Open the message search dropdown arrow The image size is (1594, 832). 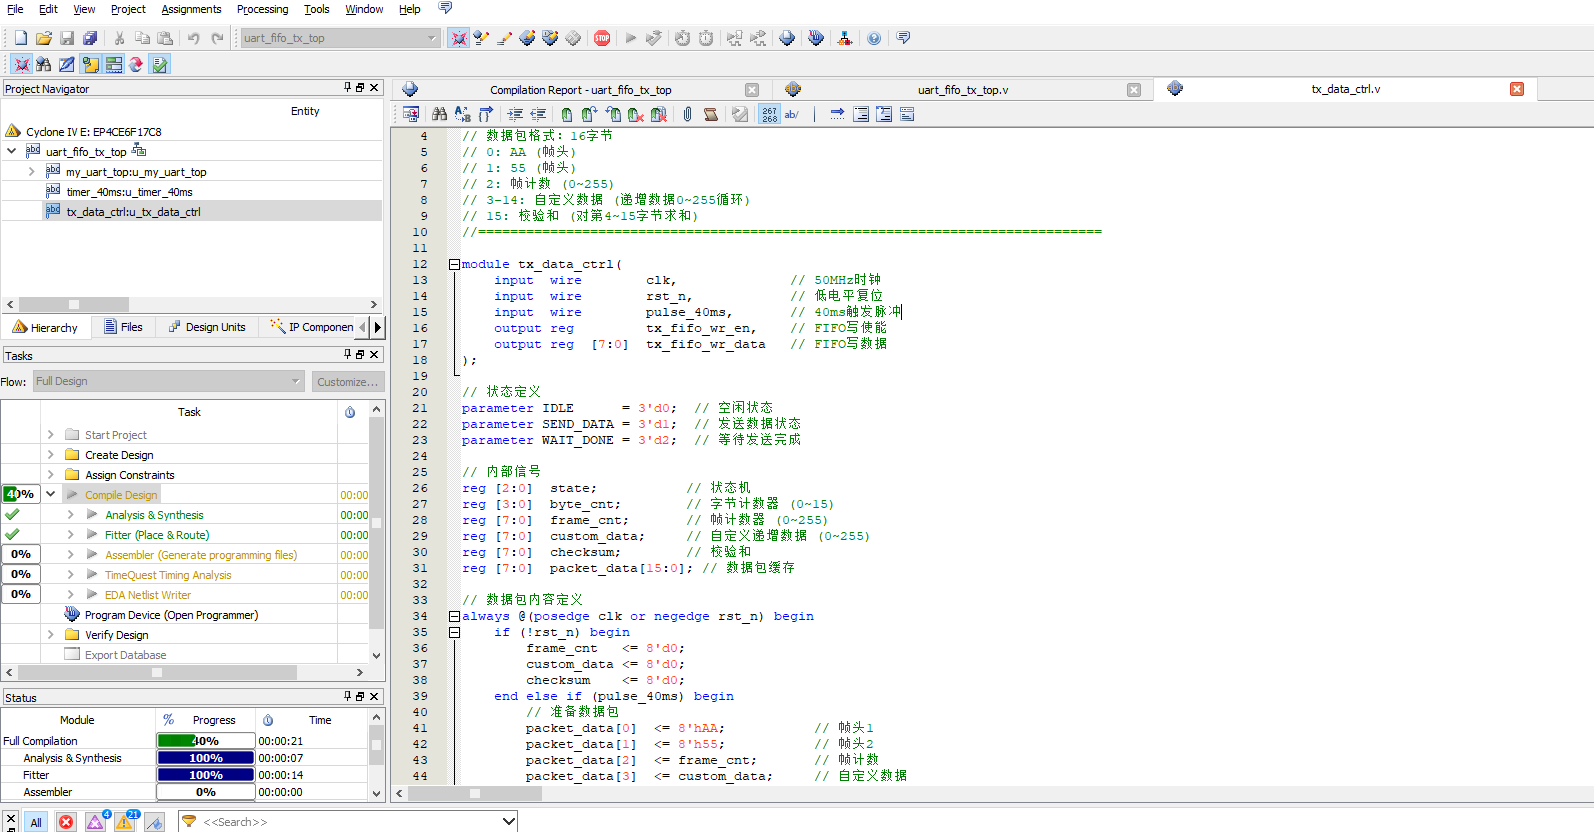(x=509, y=822)
